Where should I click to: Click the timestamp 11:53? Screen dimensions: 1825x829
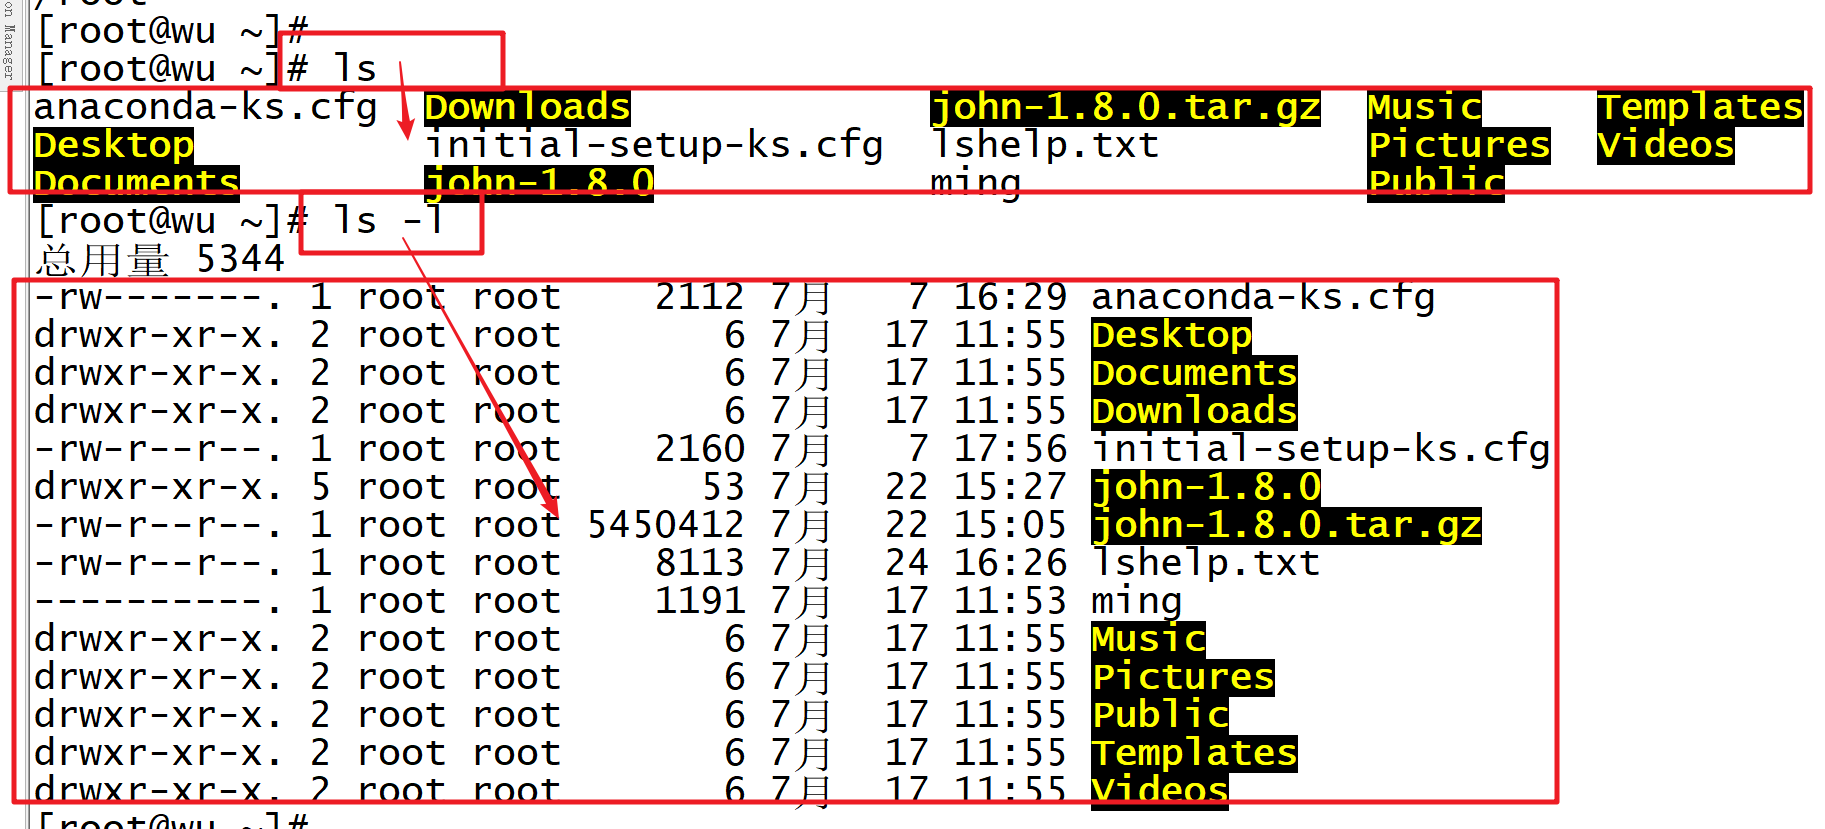click(1010, 601)
